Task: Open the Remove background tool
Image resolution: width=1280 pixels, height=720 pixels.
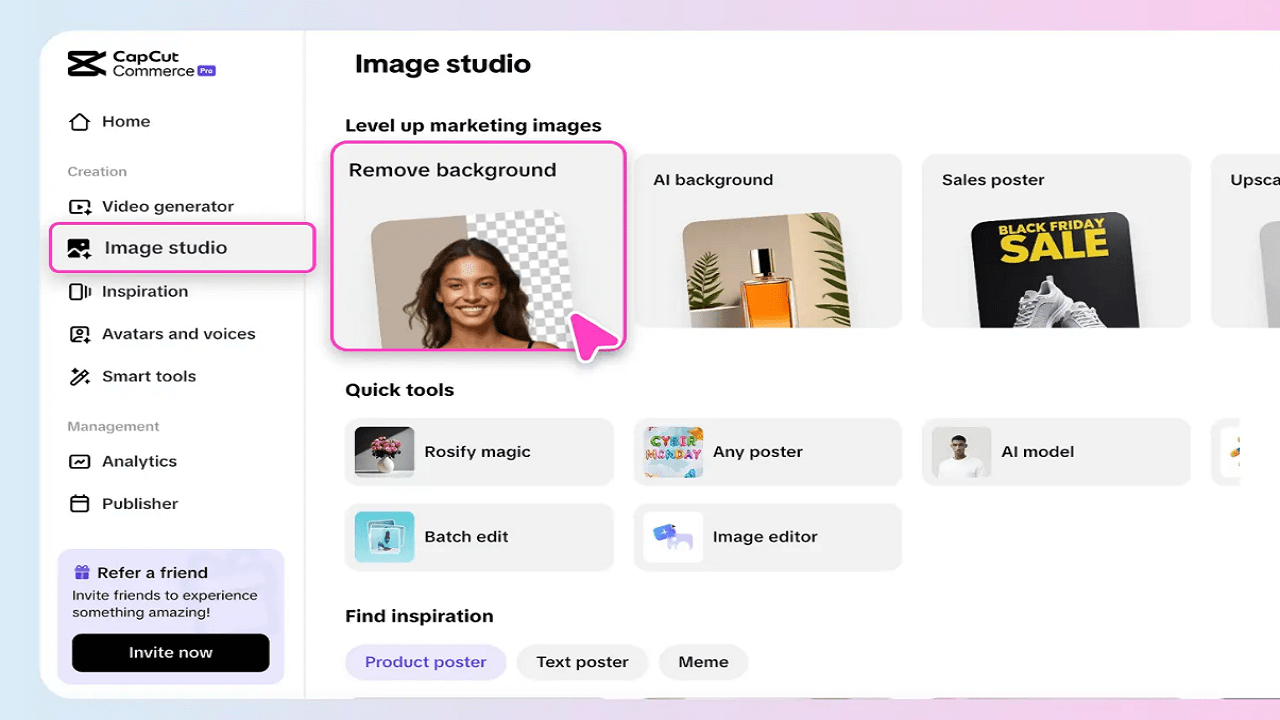Action: [478, 245]
